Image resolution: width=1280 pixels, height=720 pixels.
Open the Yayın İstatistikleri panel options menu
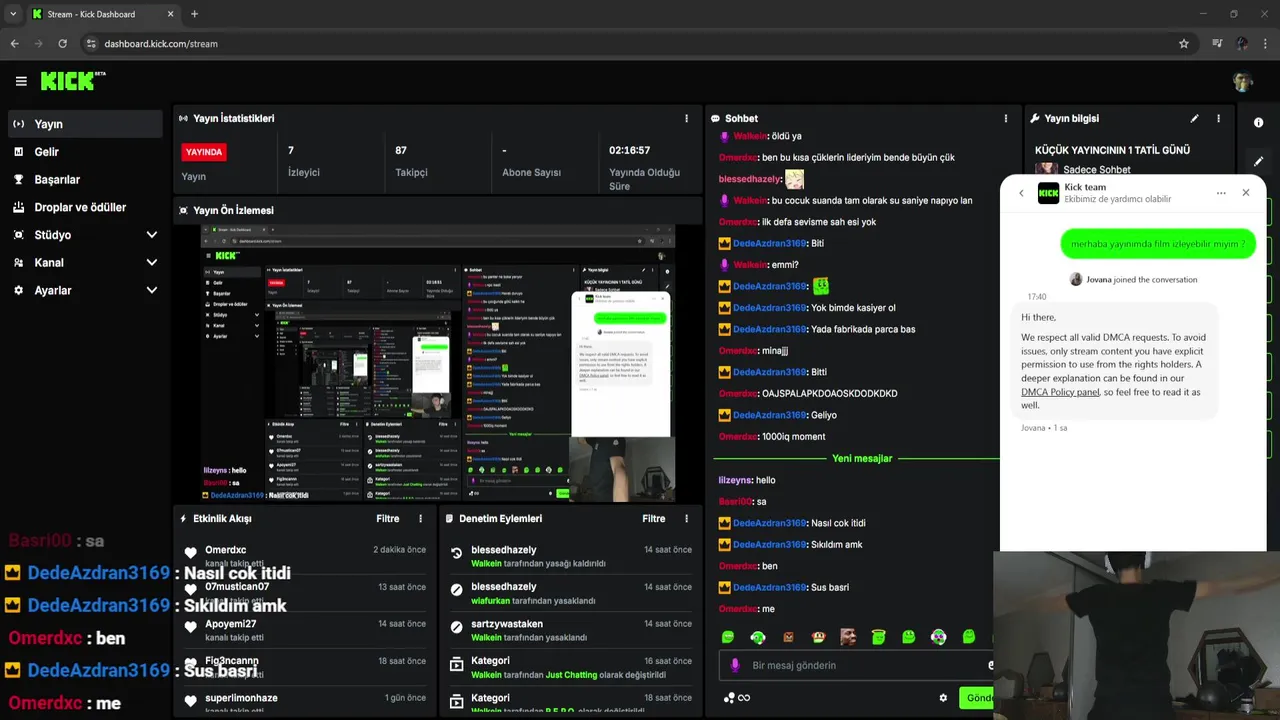click(x=686, y=118)
